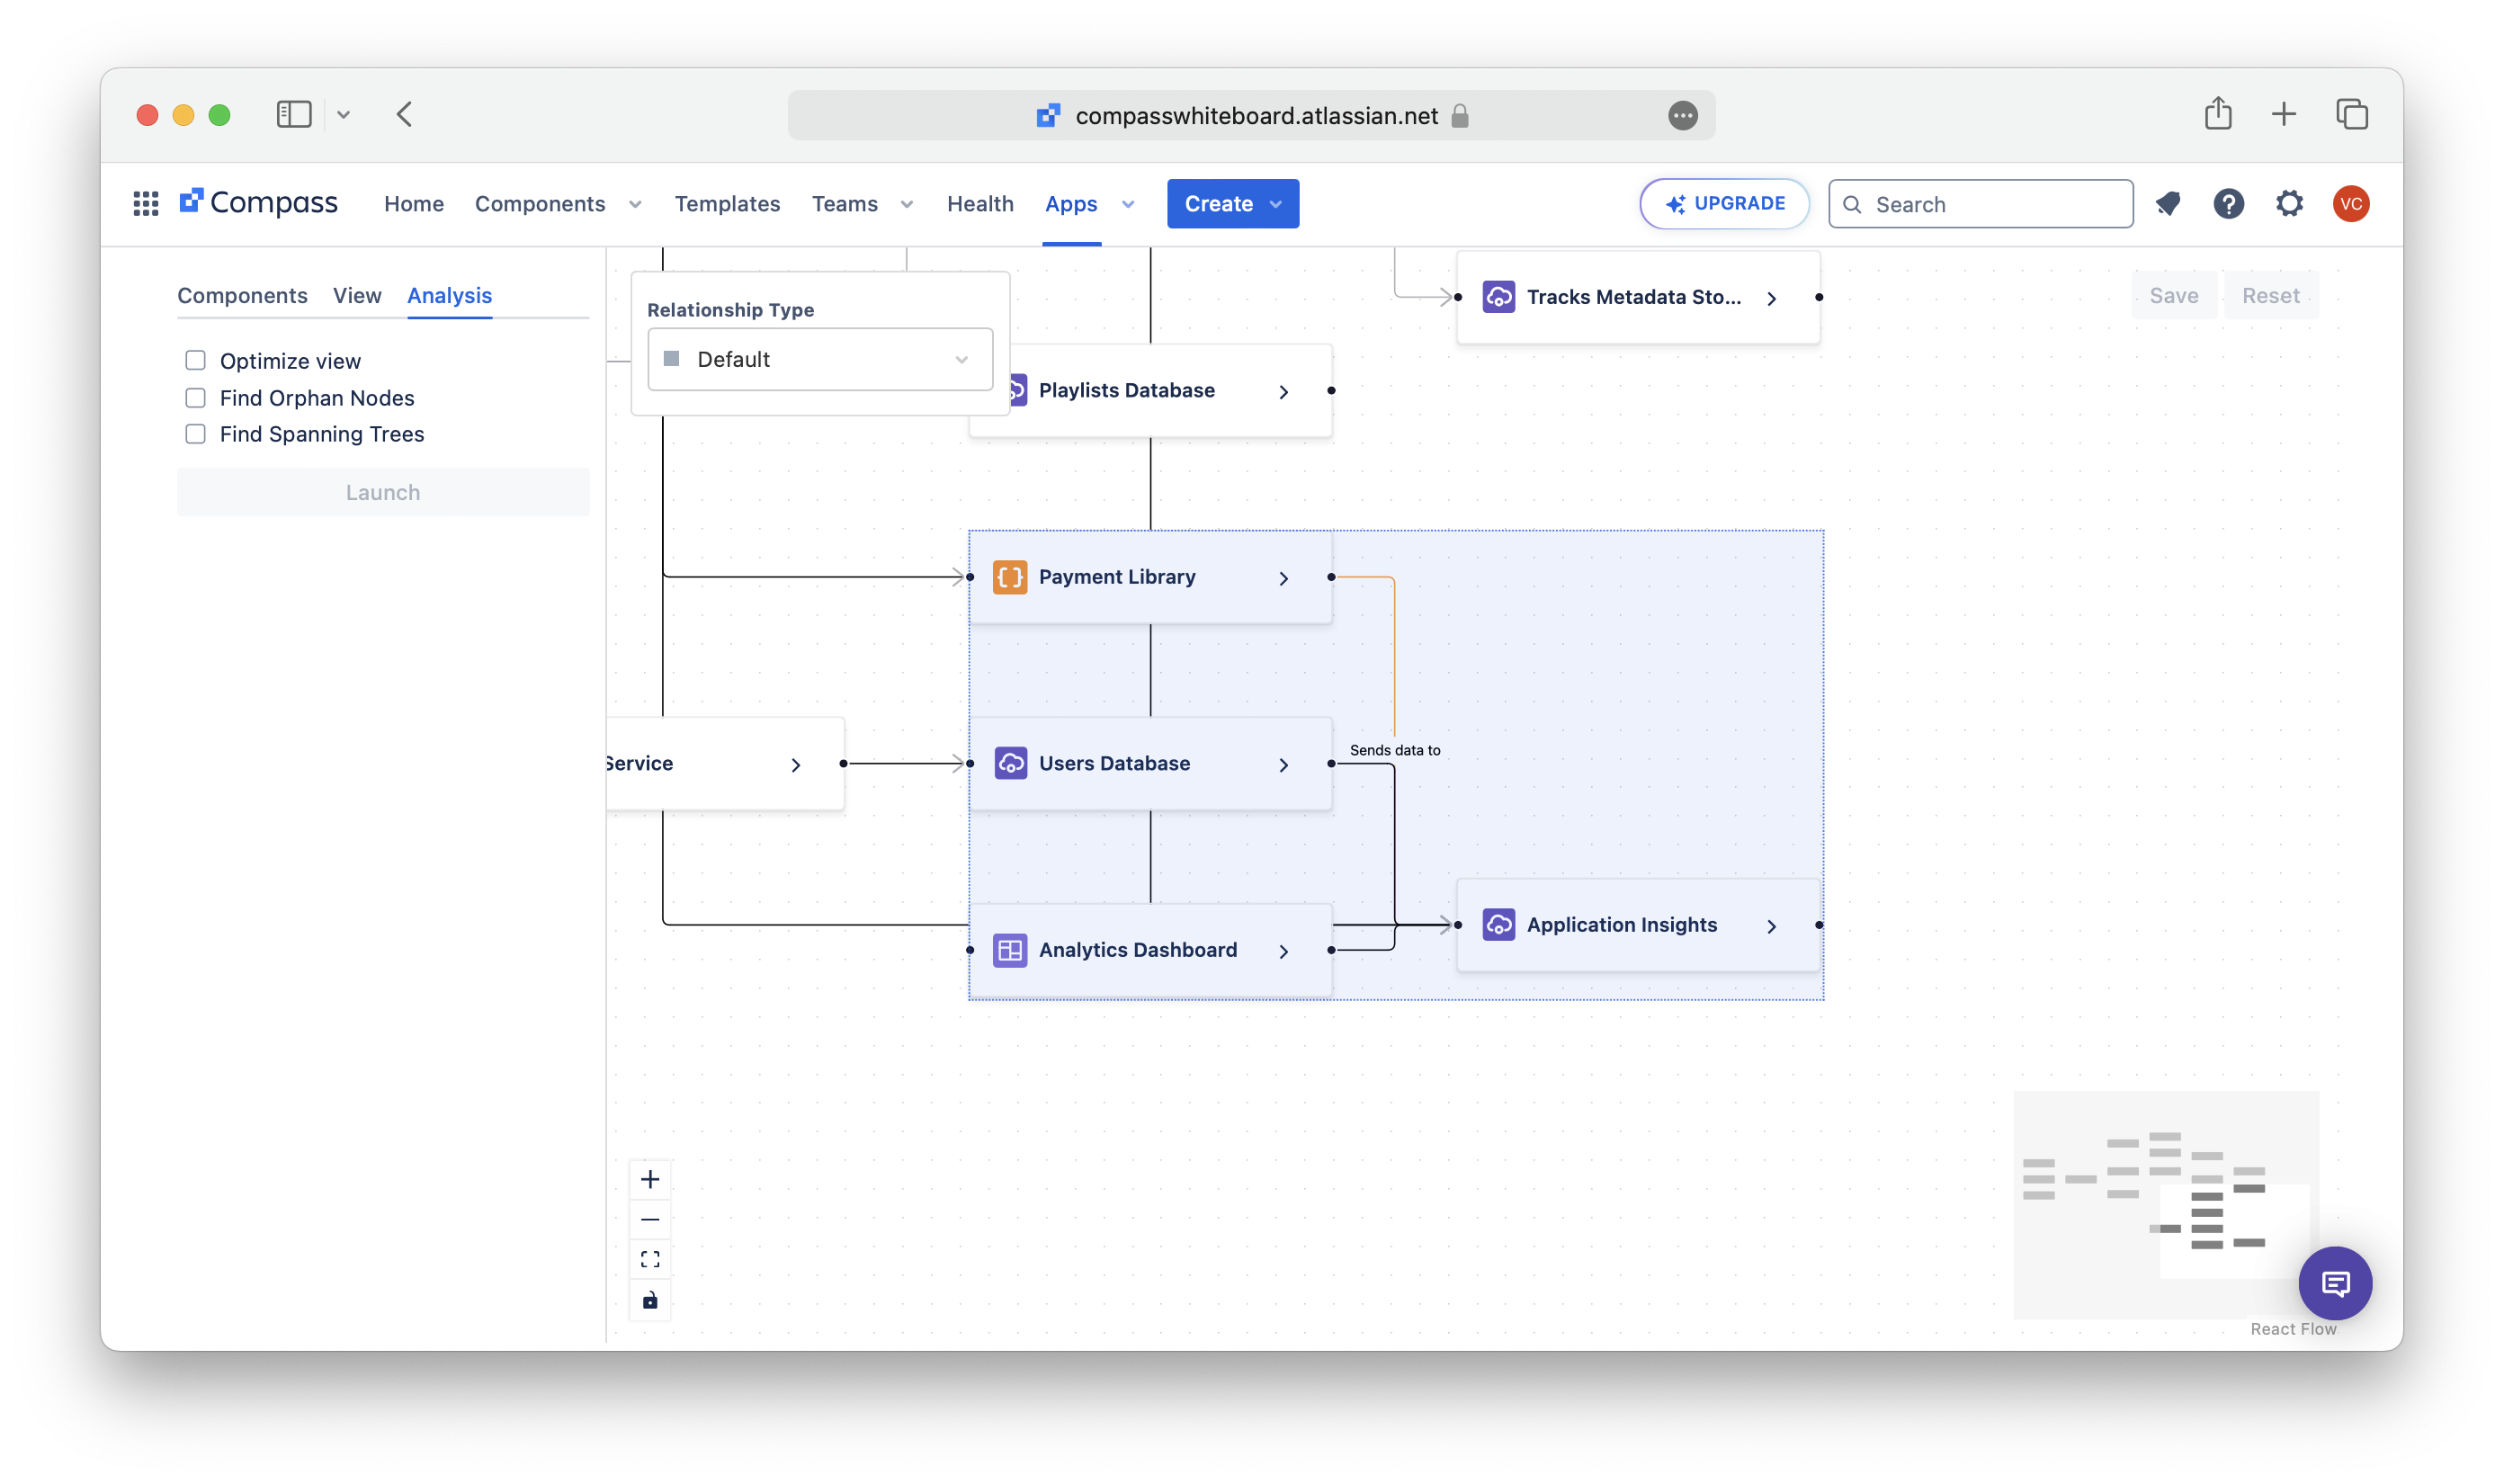
Task: Click the fit view icon
Action: pos(650,1259)
